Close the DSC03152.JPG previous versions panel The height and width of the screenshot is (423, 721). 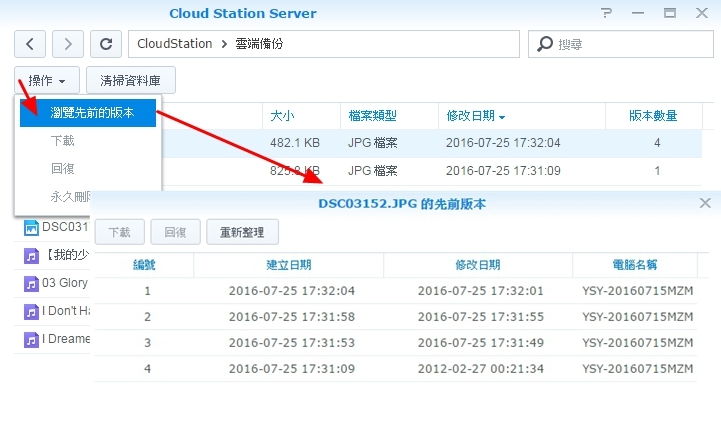[x=705, y=203]
